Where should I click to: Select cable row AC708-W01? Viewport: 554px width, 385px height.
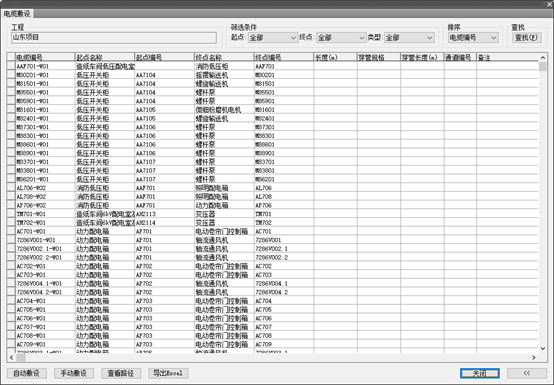tap(272, 336)
